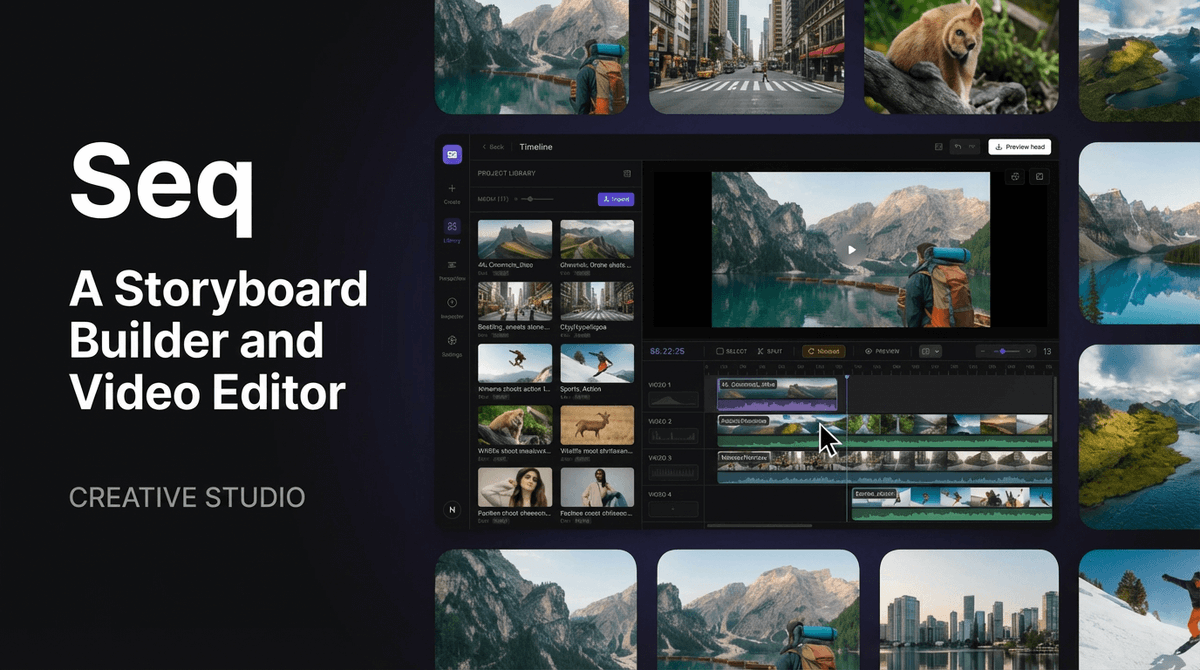Select the VIDEO 3 track label
The width and height of the screenshot is (1200, 670).
(x=660, y=457)
